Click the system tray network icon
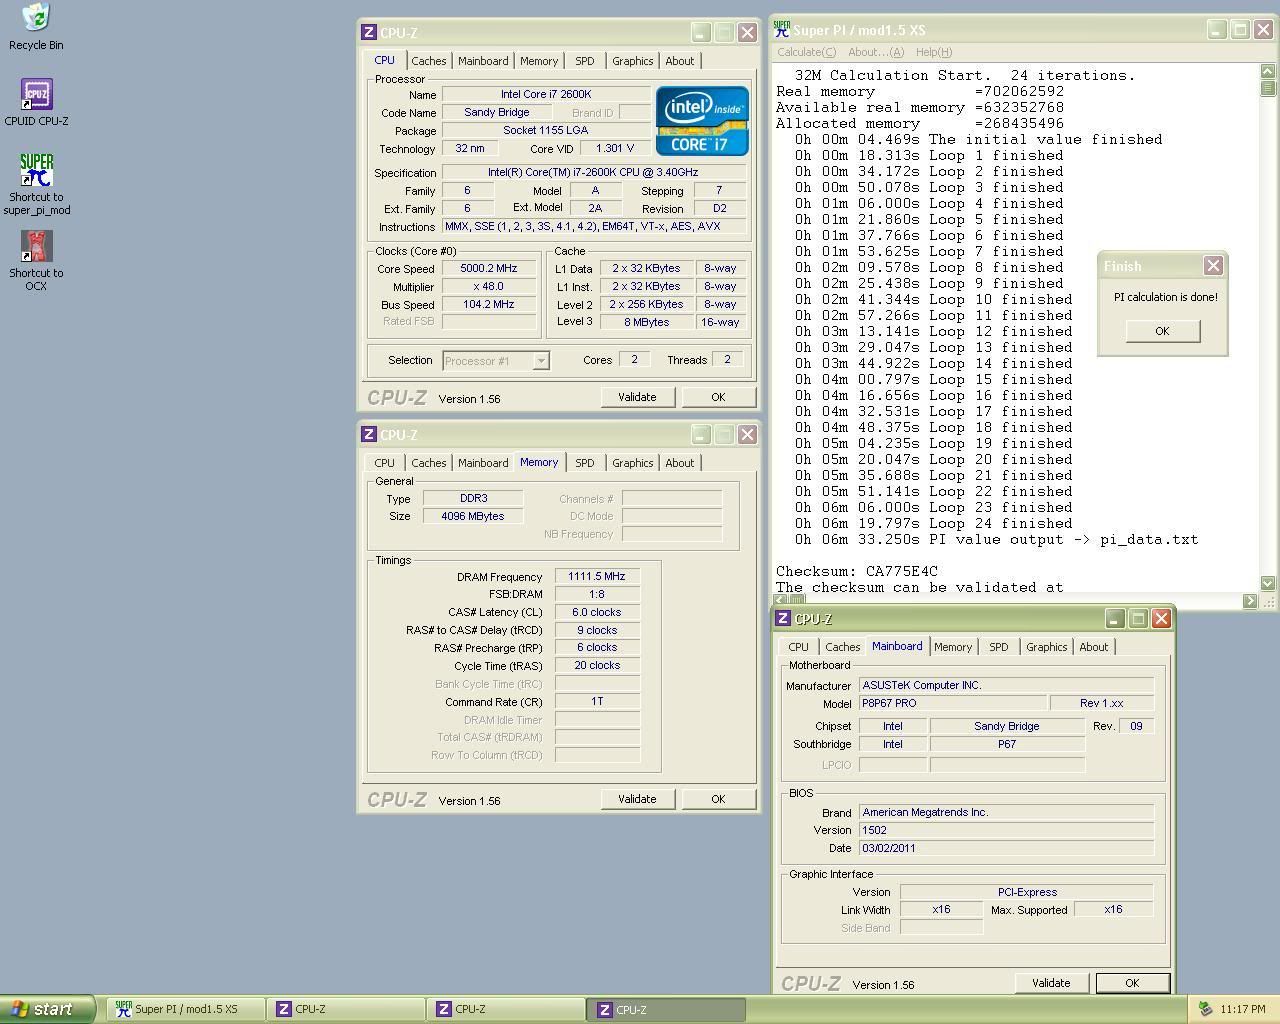This screenshot has height=1024, width=1280. tap(1205, 1009)
